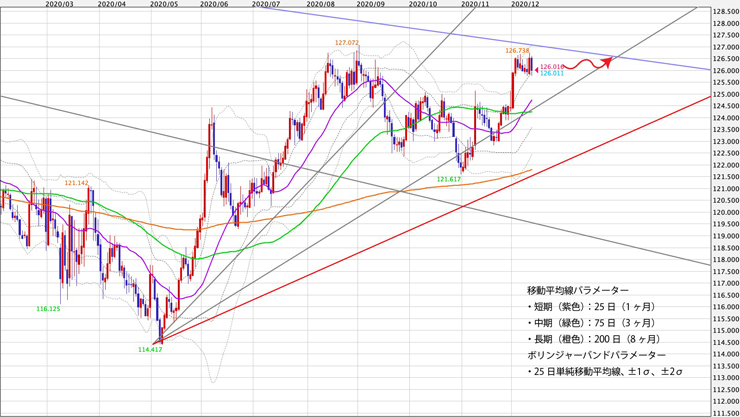Select the 112.500 price axis label
Screen dimensions: 740x417
(x=727, y=390)
